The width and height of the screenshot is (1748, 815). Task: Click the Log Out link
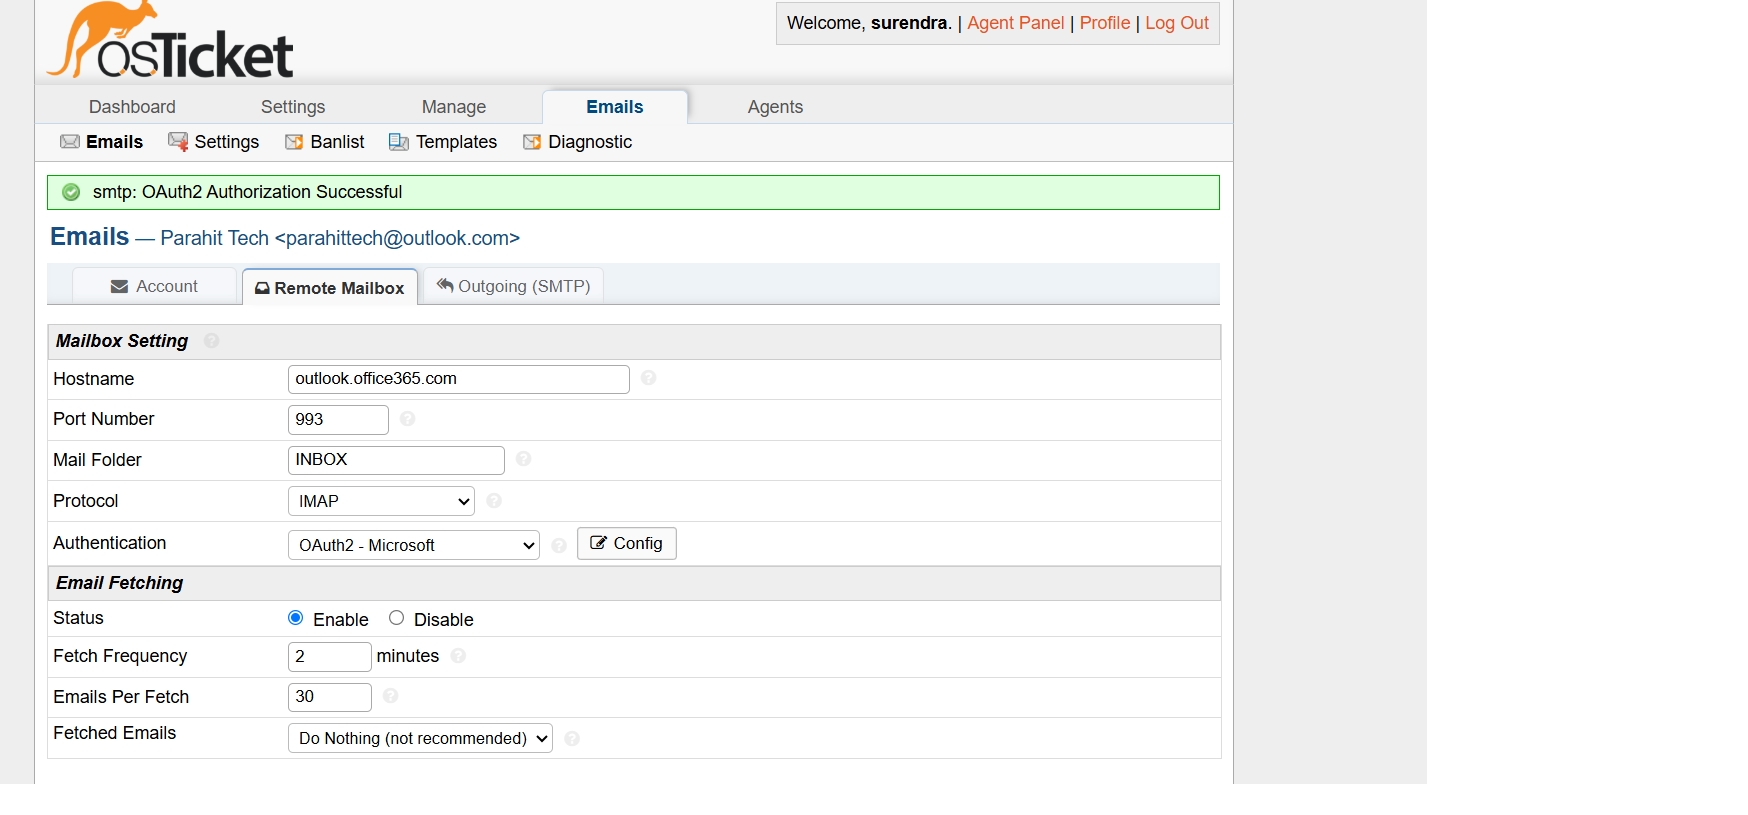tap(1176, 23)
